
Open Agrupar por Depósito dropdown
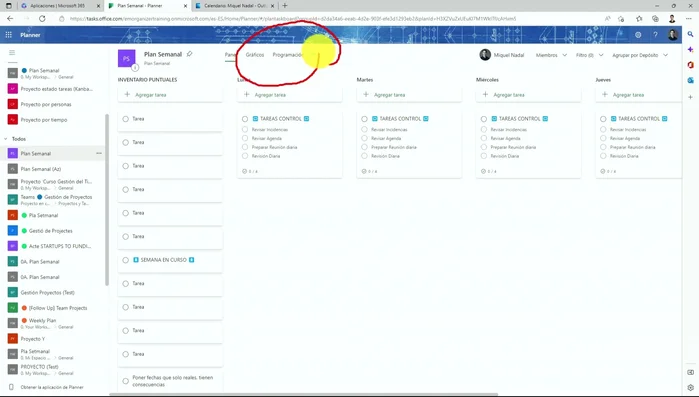click(x=640, y=55)
